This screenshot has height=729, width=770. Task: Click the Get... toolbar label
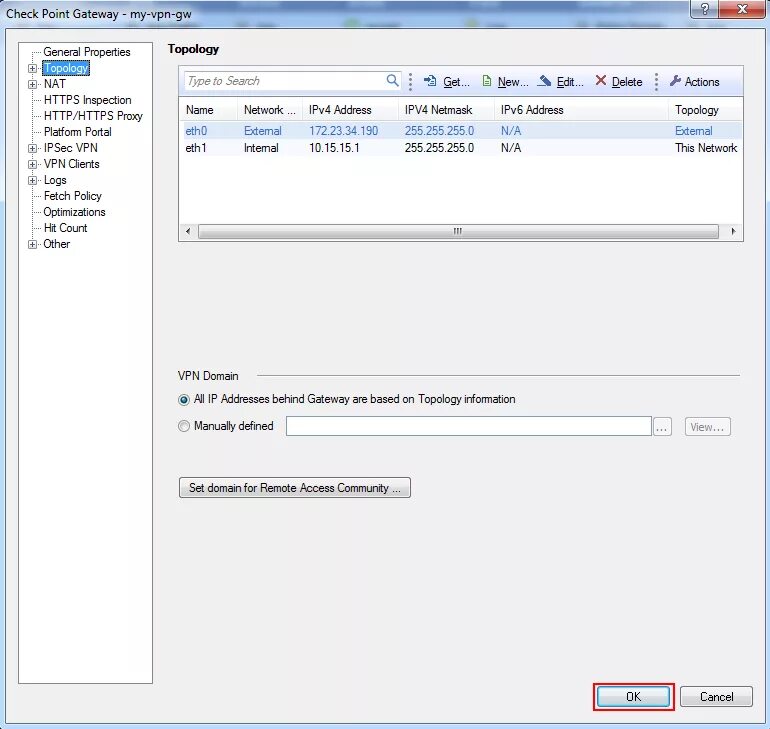(456, 82)
